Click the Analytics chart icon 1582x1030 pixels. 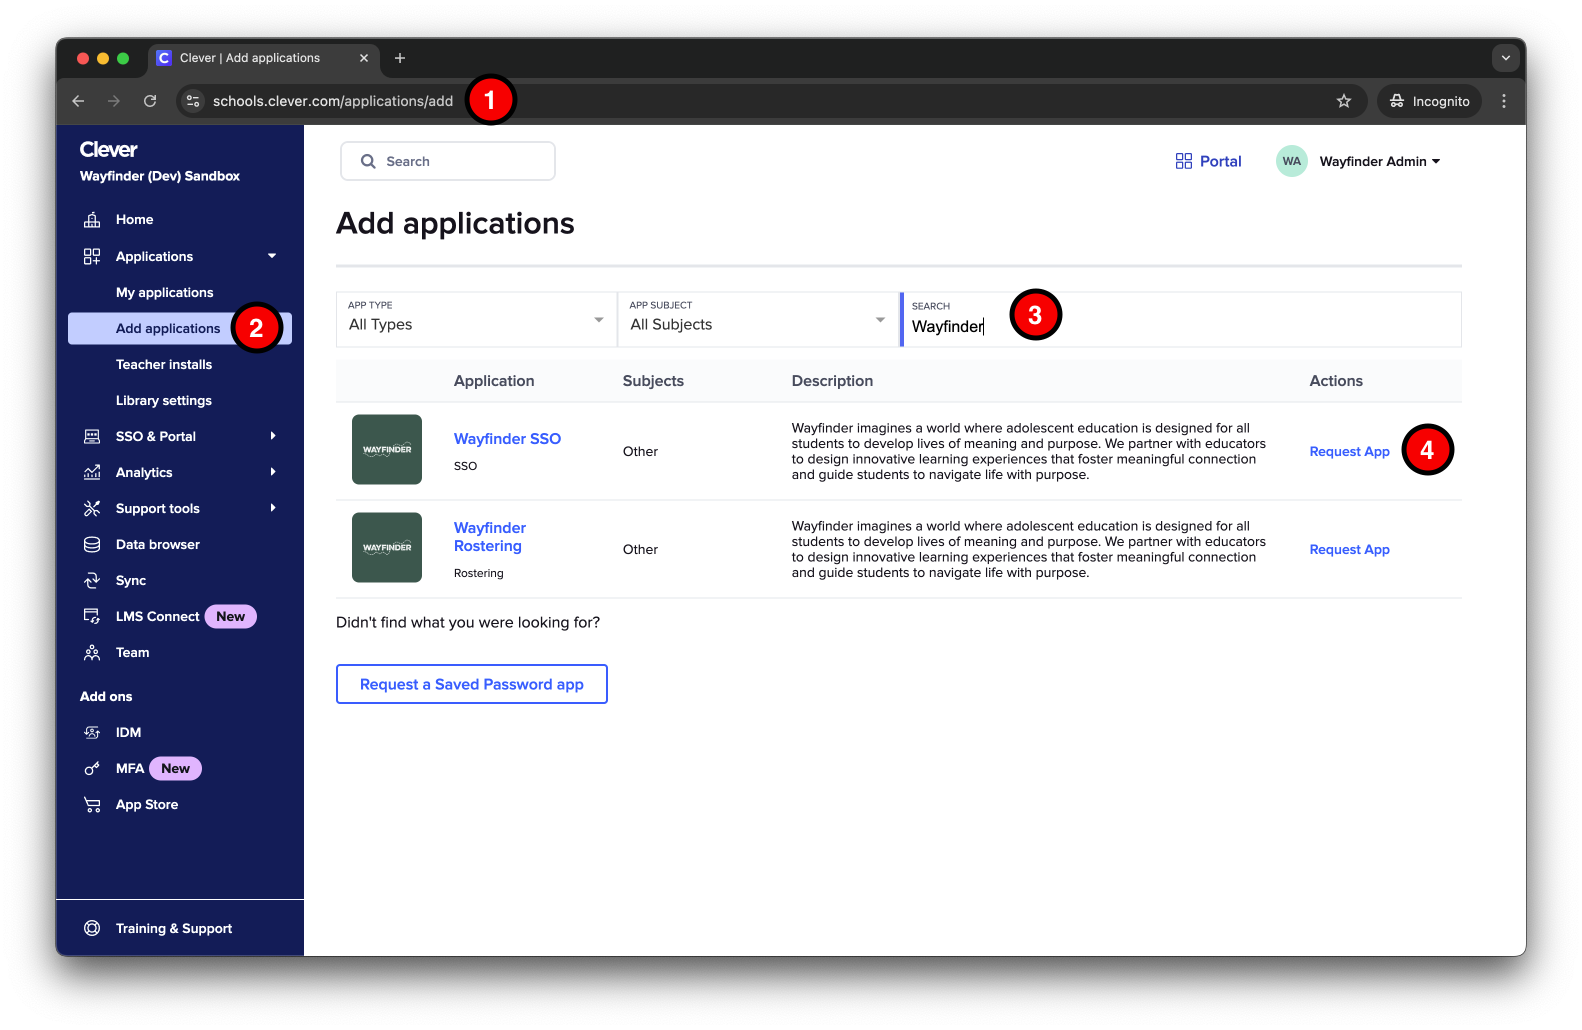92,473
